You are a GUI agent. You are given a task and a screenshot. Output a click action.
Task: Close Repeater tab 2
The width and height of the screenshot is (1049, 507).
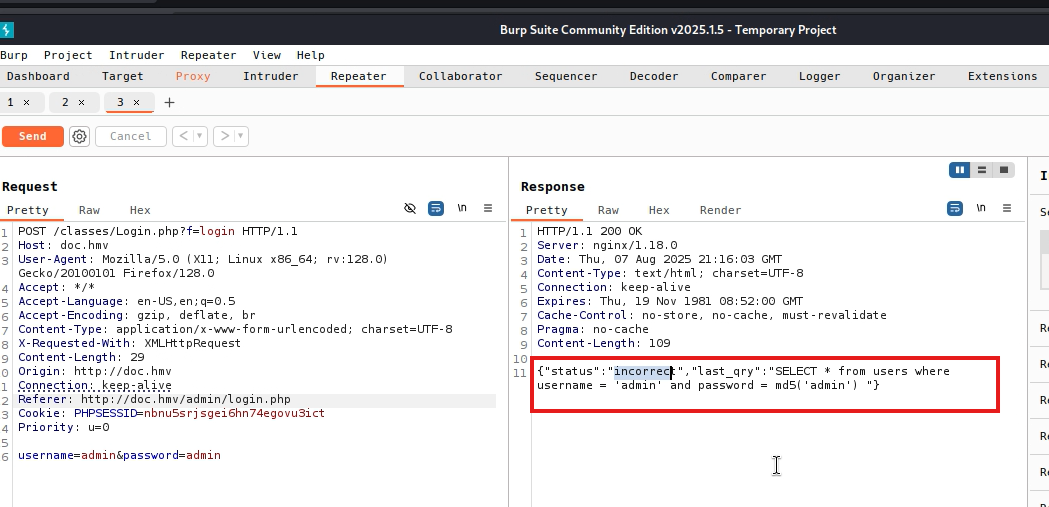[x=82, y=102]
